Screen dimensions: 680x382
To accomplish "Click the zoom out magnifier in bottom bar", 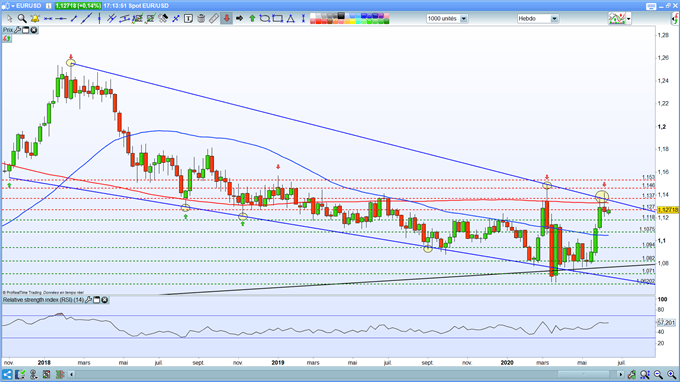I will coord(658,374).
